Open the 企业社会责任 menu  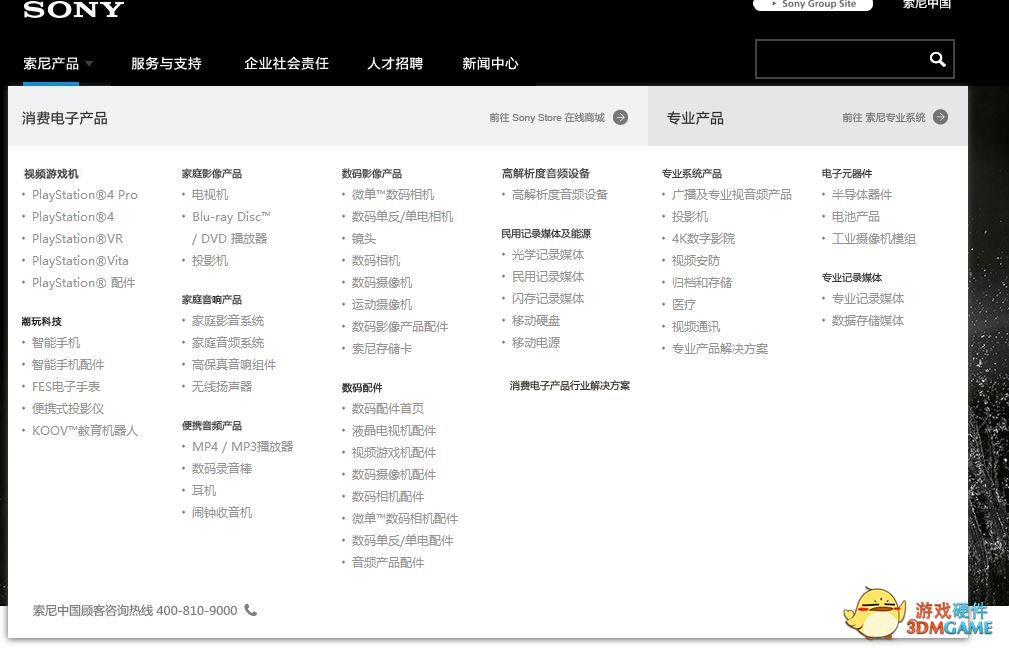pos(286,63)
